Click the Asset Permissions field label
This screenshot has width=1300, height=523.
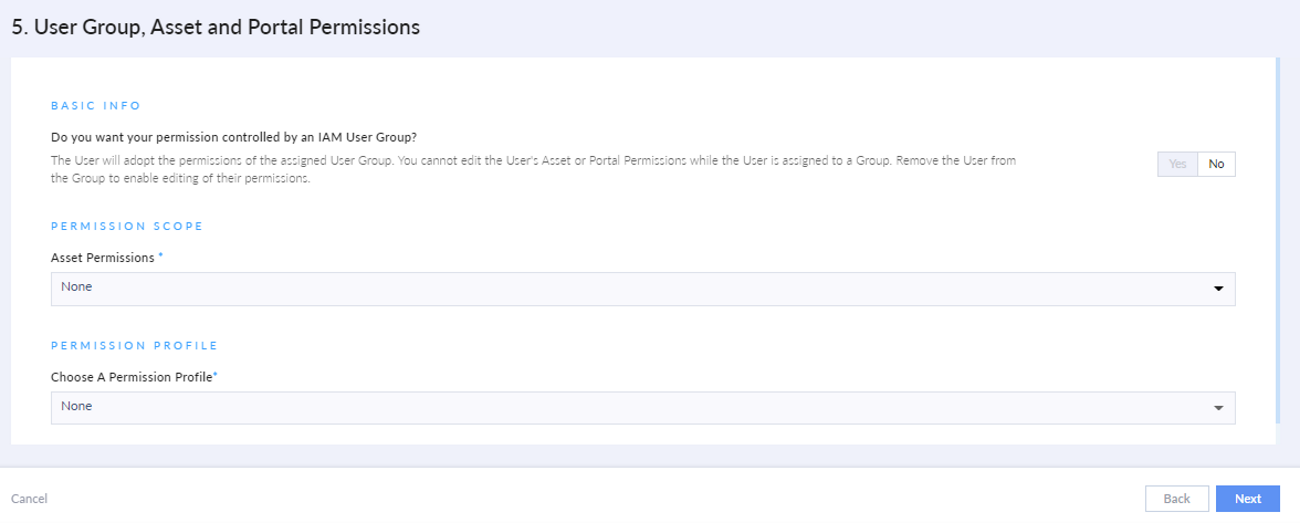102,257
